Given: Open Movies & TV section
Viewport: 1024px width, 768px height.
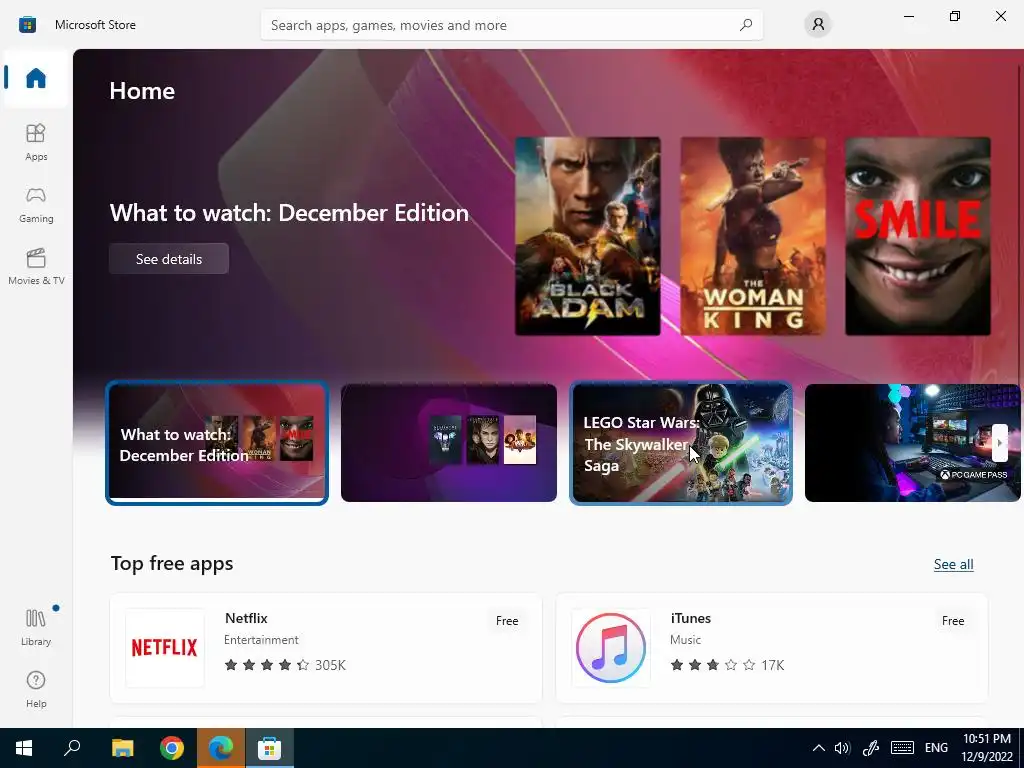Looking at the screenshot, I should pyautogui.click(x=36, y=266).
